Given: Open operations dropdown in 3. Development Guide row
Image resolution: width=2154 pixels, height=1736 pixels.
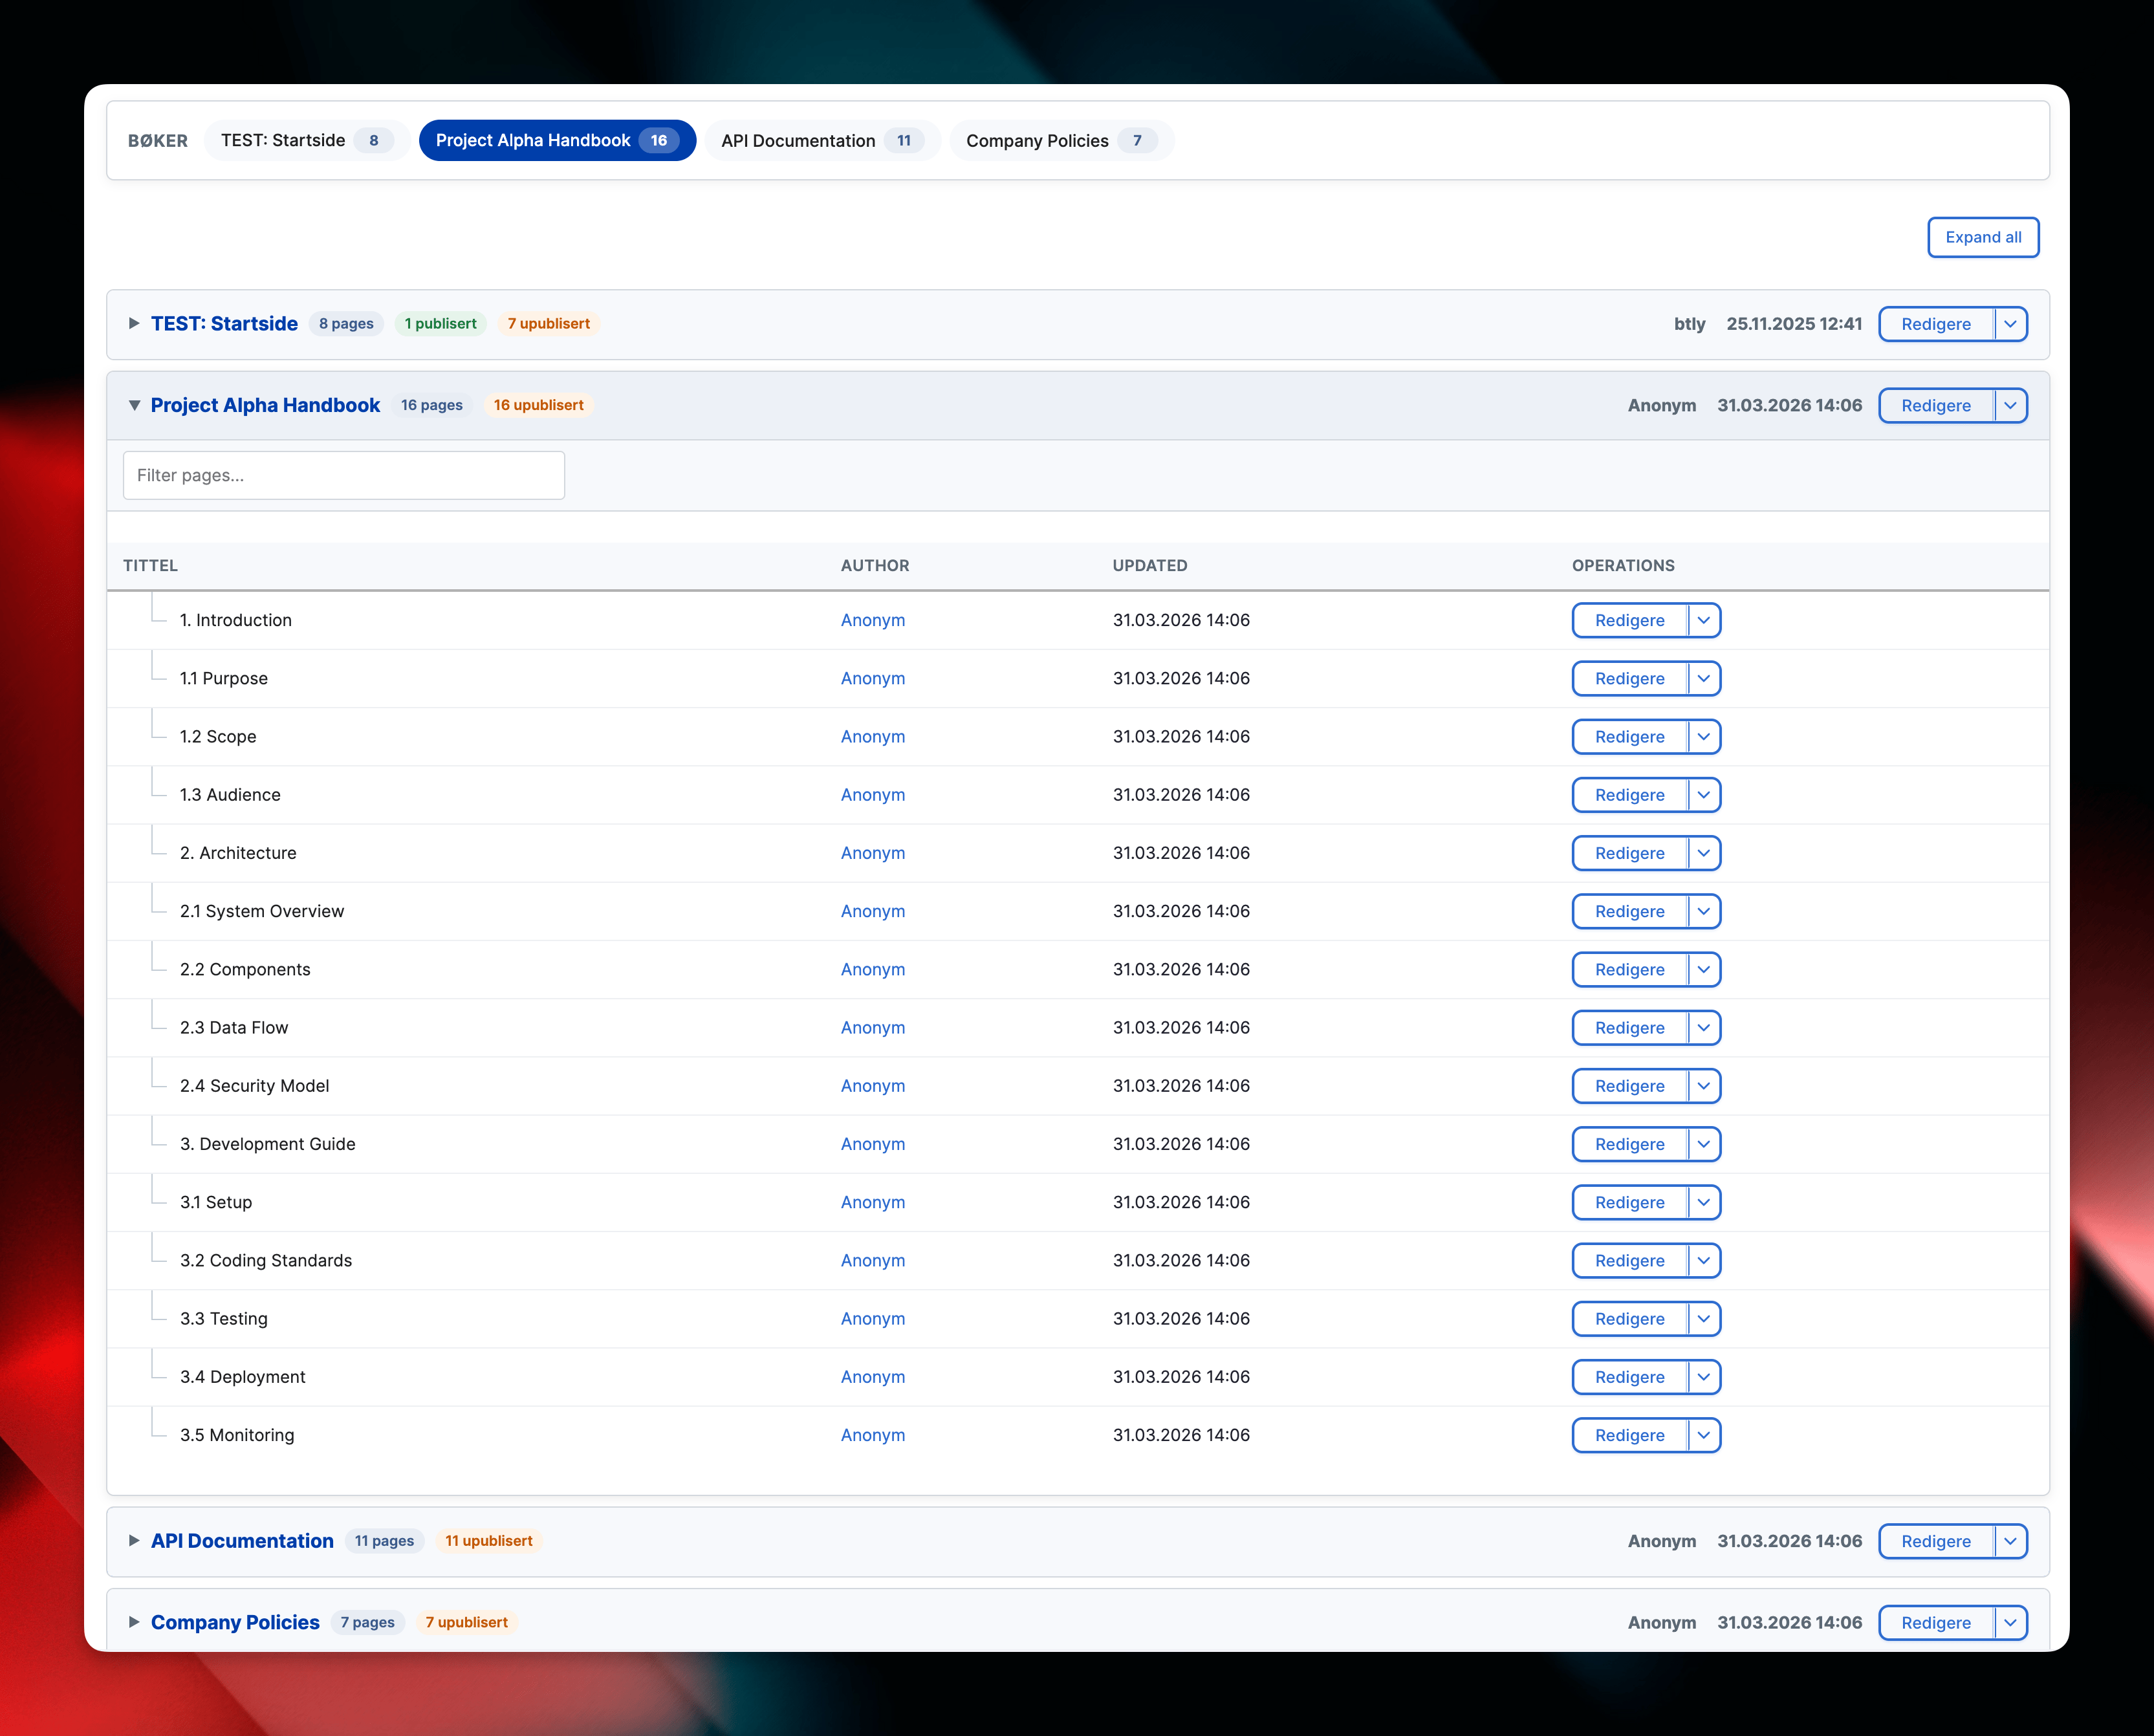Looking at the screenshot, I should (x=1704, y=1144).
